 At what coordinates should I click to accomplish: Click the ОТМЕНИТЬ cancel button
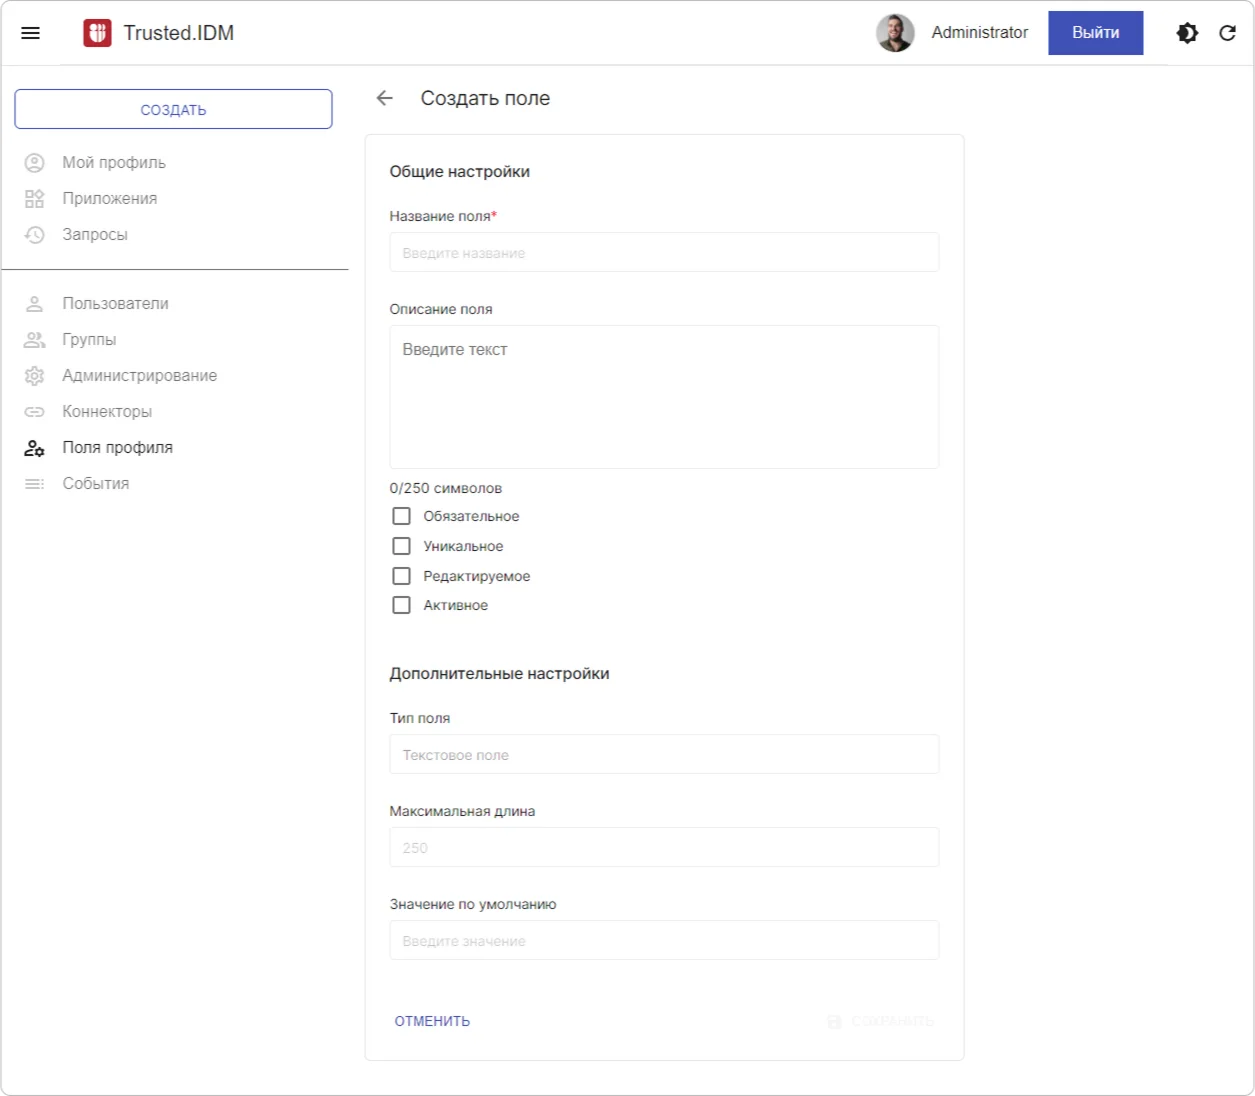pyautogui.click(x=432, y=1021)
